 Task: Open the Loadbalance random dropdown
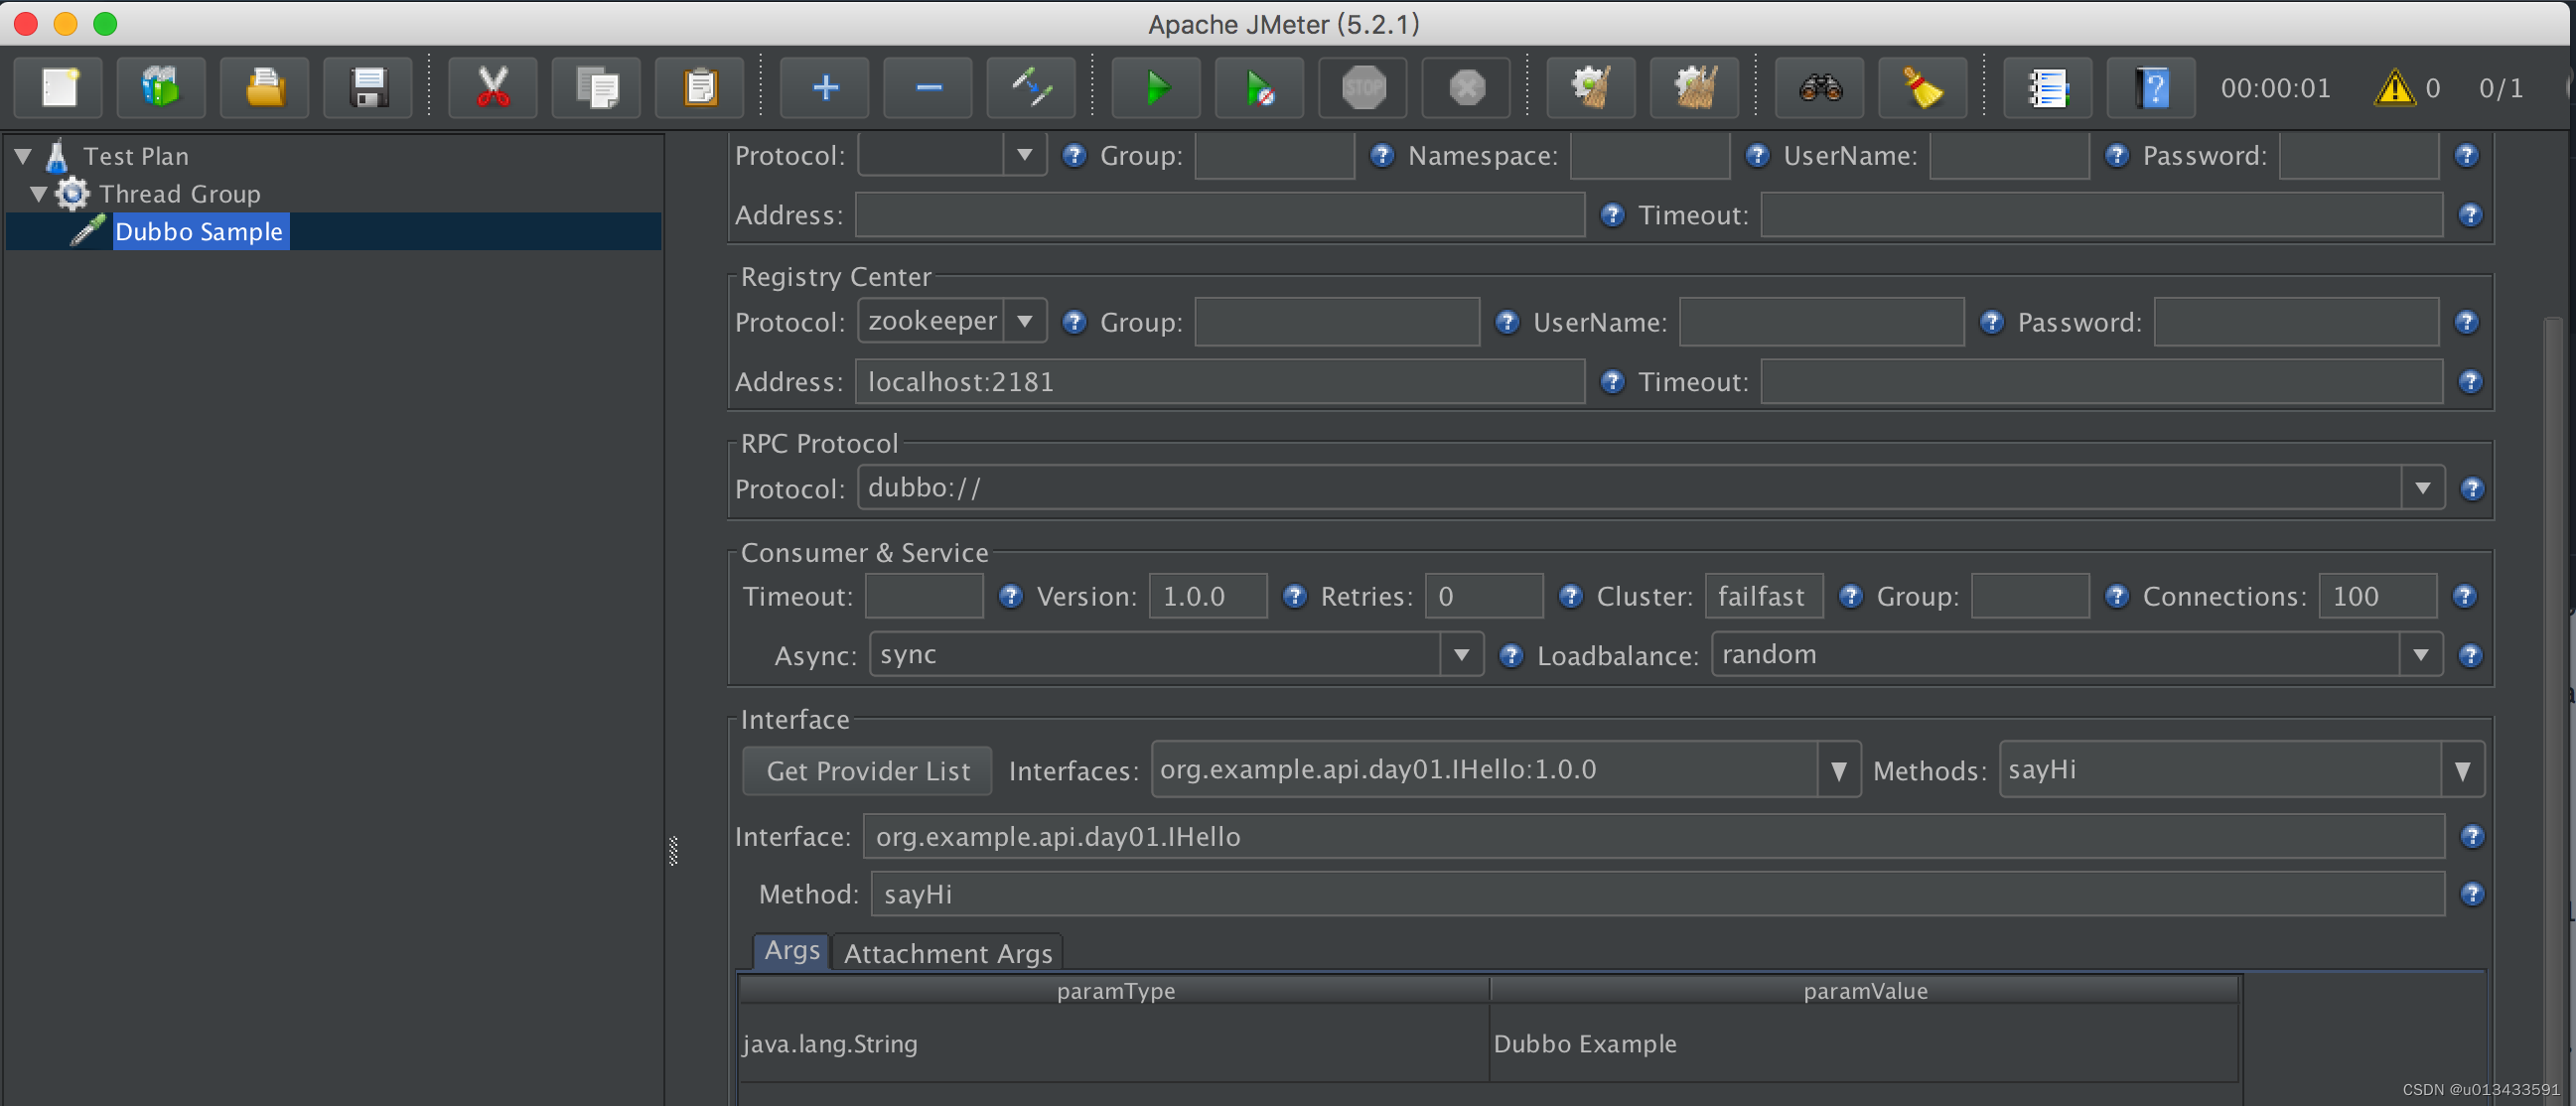(x=2420, y=656)
